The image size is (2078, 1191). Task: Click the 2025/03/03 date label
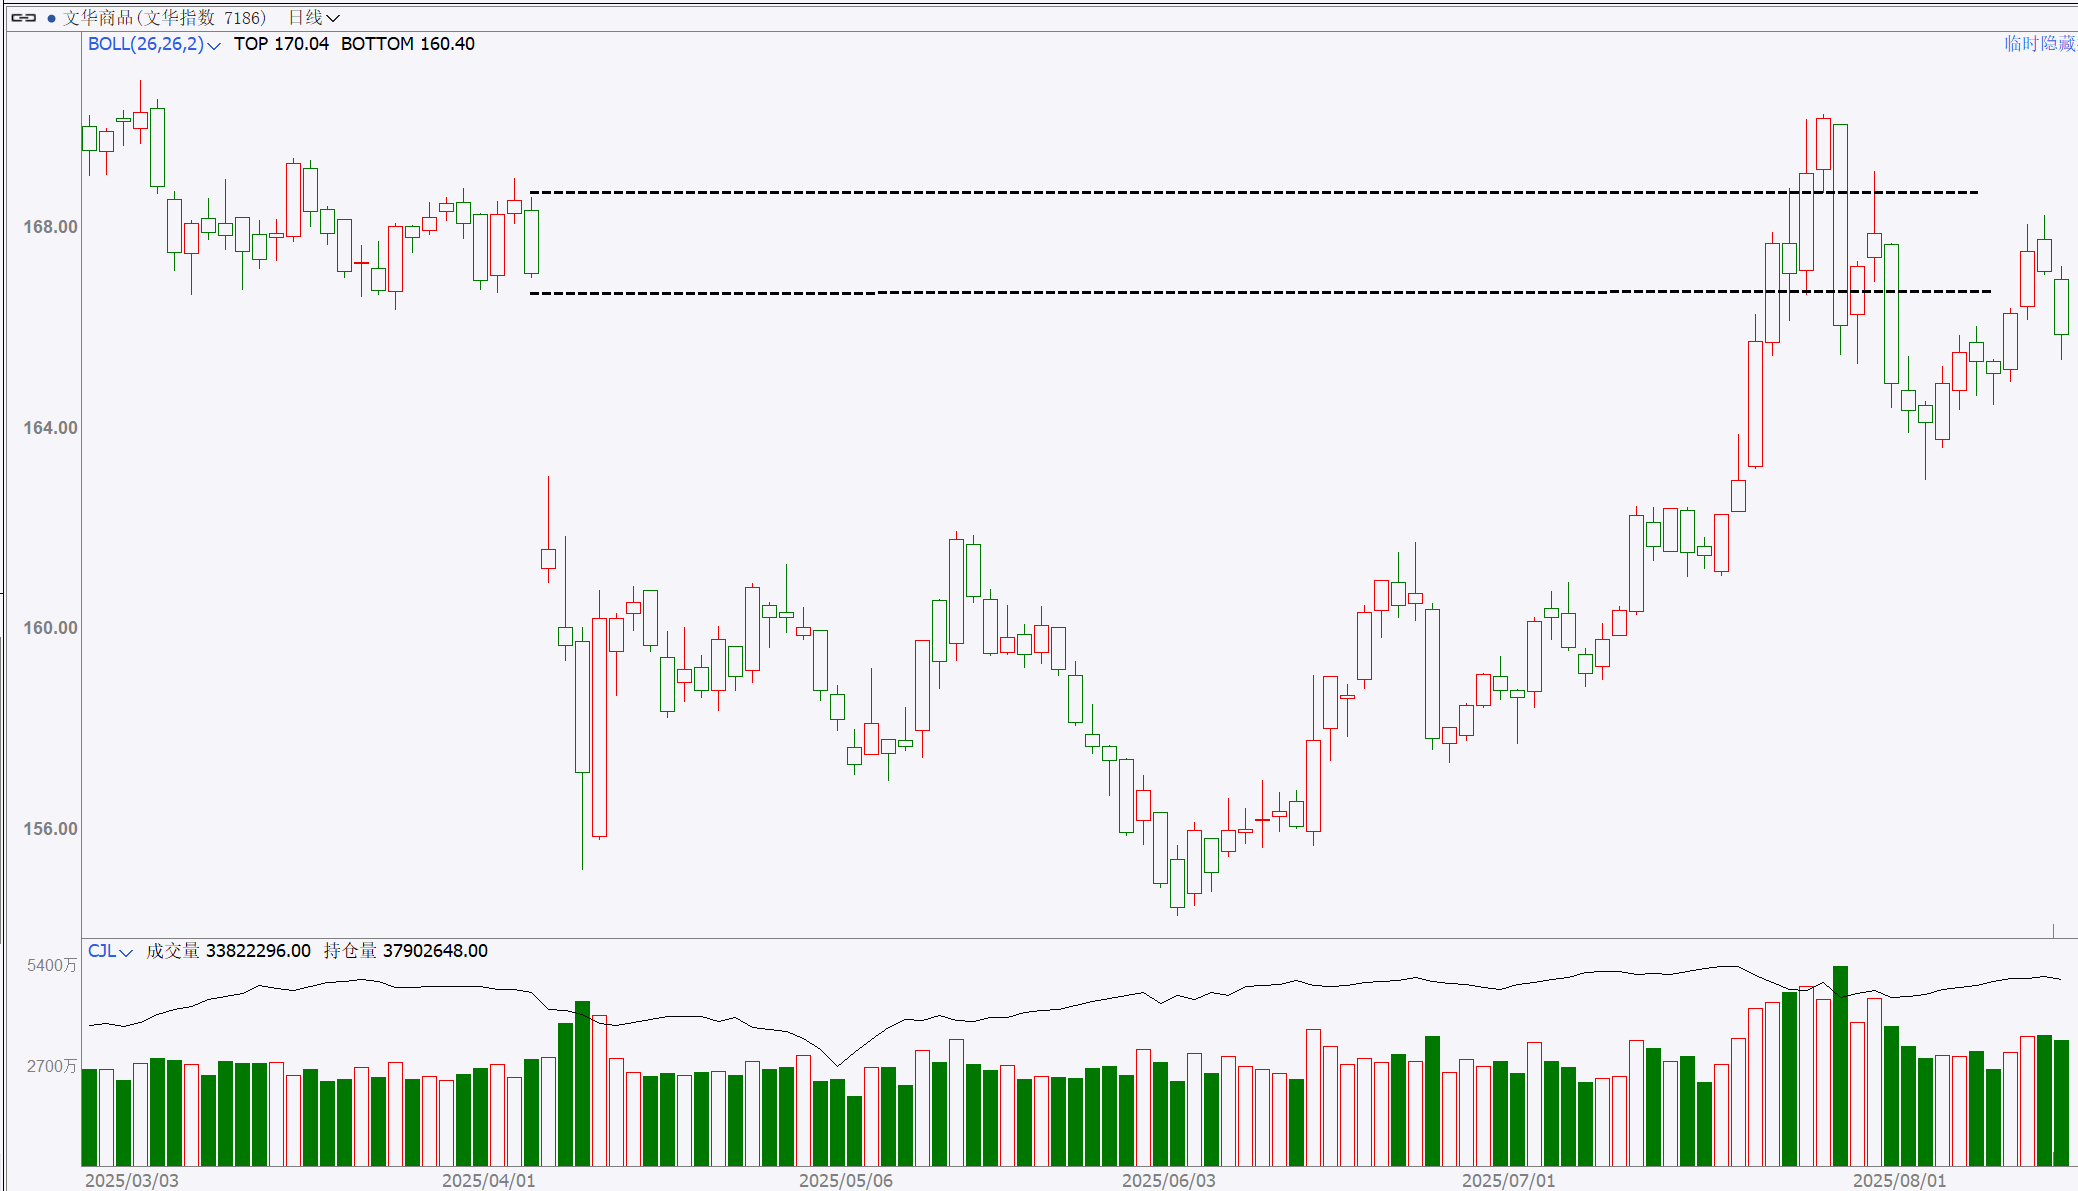point(132,1180)
